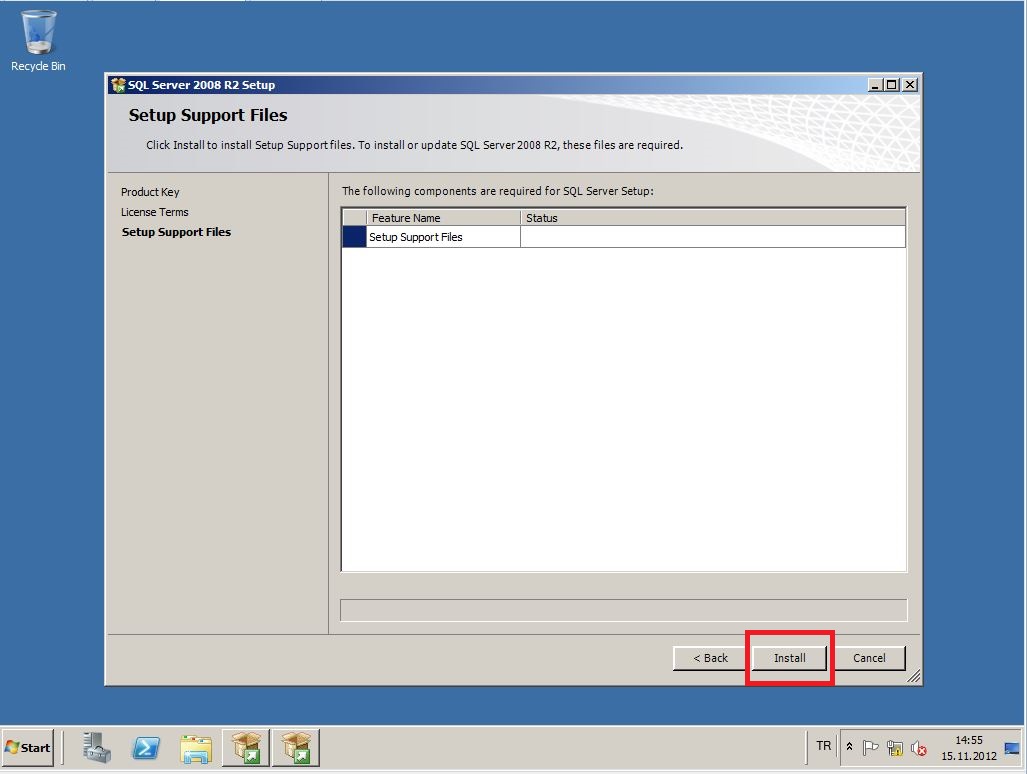The image size is (1027, 774).
Task: Click the Install button
Action: pyautogui.click(x=789, y=657)
